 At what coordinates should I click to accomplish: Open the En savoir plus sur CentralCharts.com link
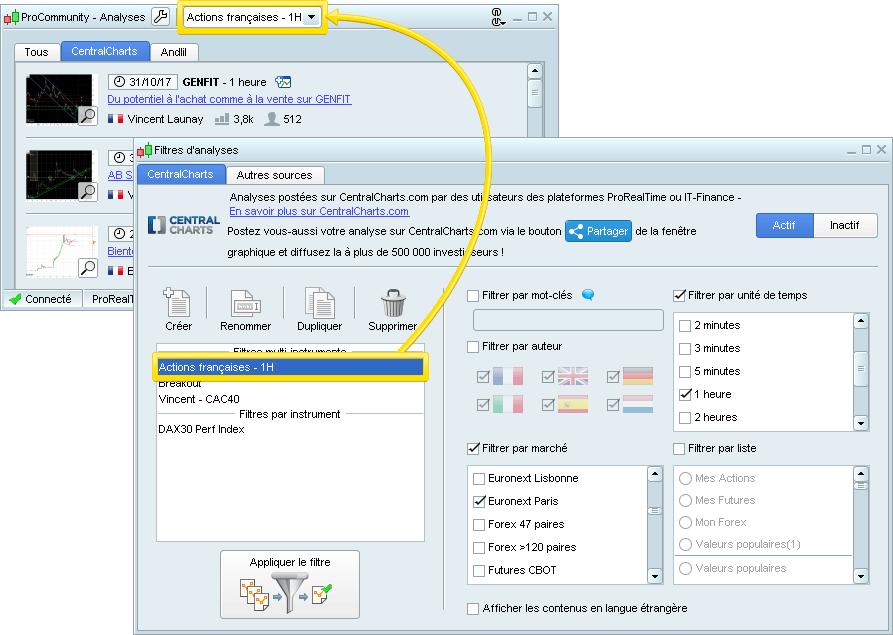point(318,212)
